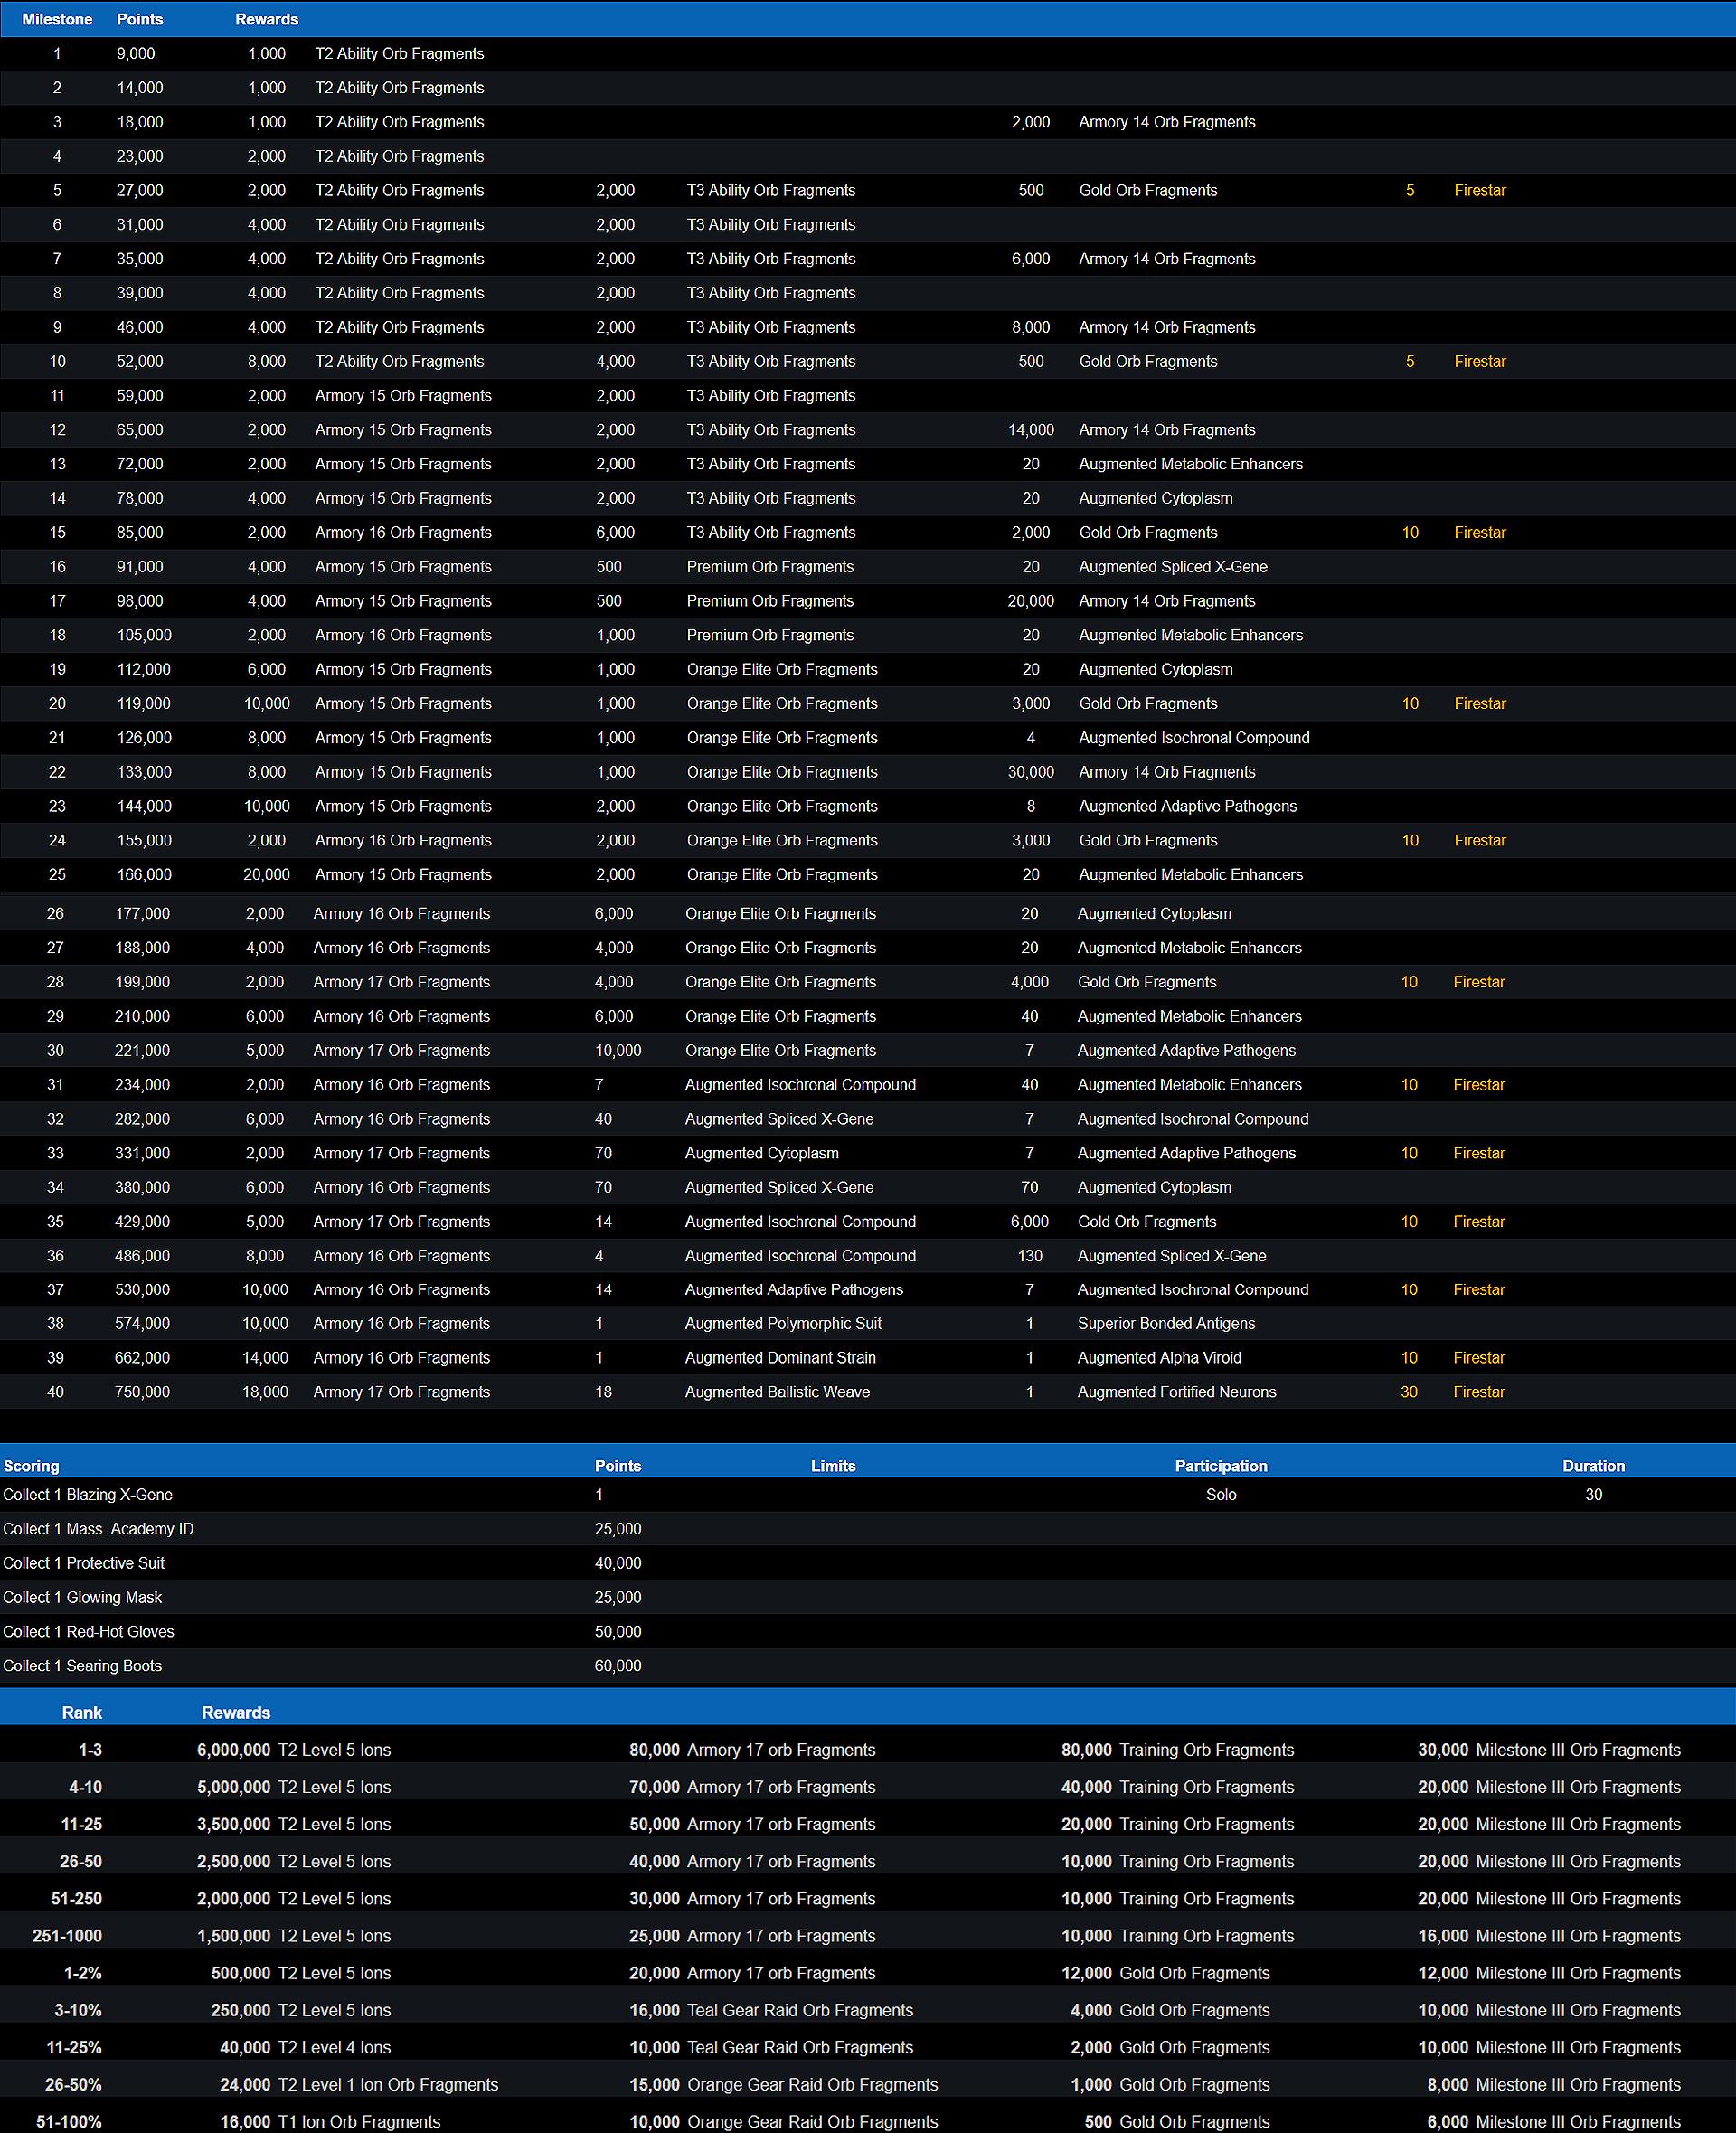Click Superior Bonded Antigens reward

1166,1324
